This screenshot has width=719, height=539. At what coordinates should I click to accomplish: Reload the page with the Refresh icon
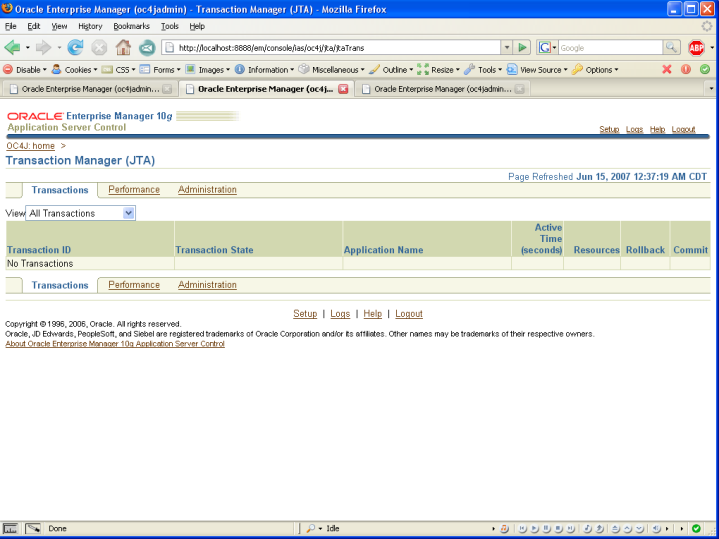tap(75, 47)
